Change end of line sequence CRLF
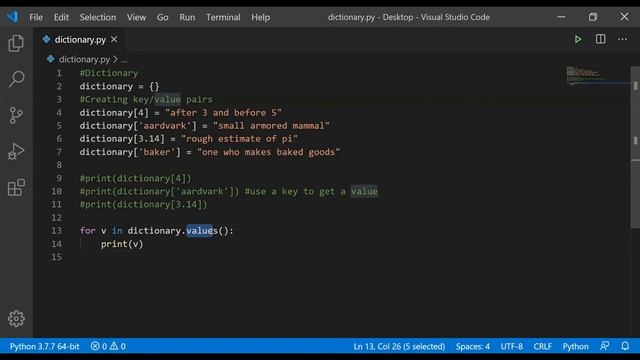 point(542,346)
